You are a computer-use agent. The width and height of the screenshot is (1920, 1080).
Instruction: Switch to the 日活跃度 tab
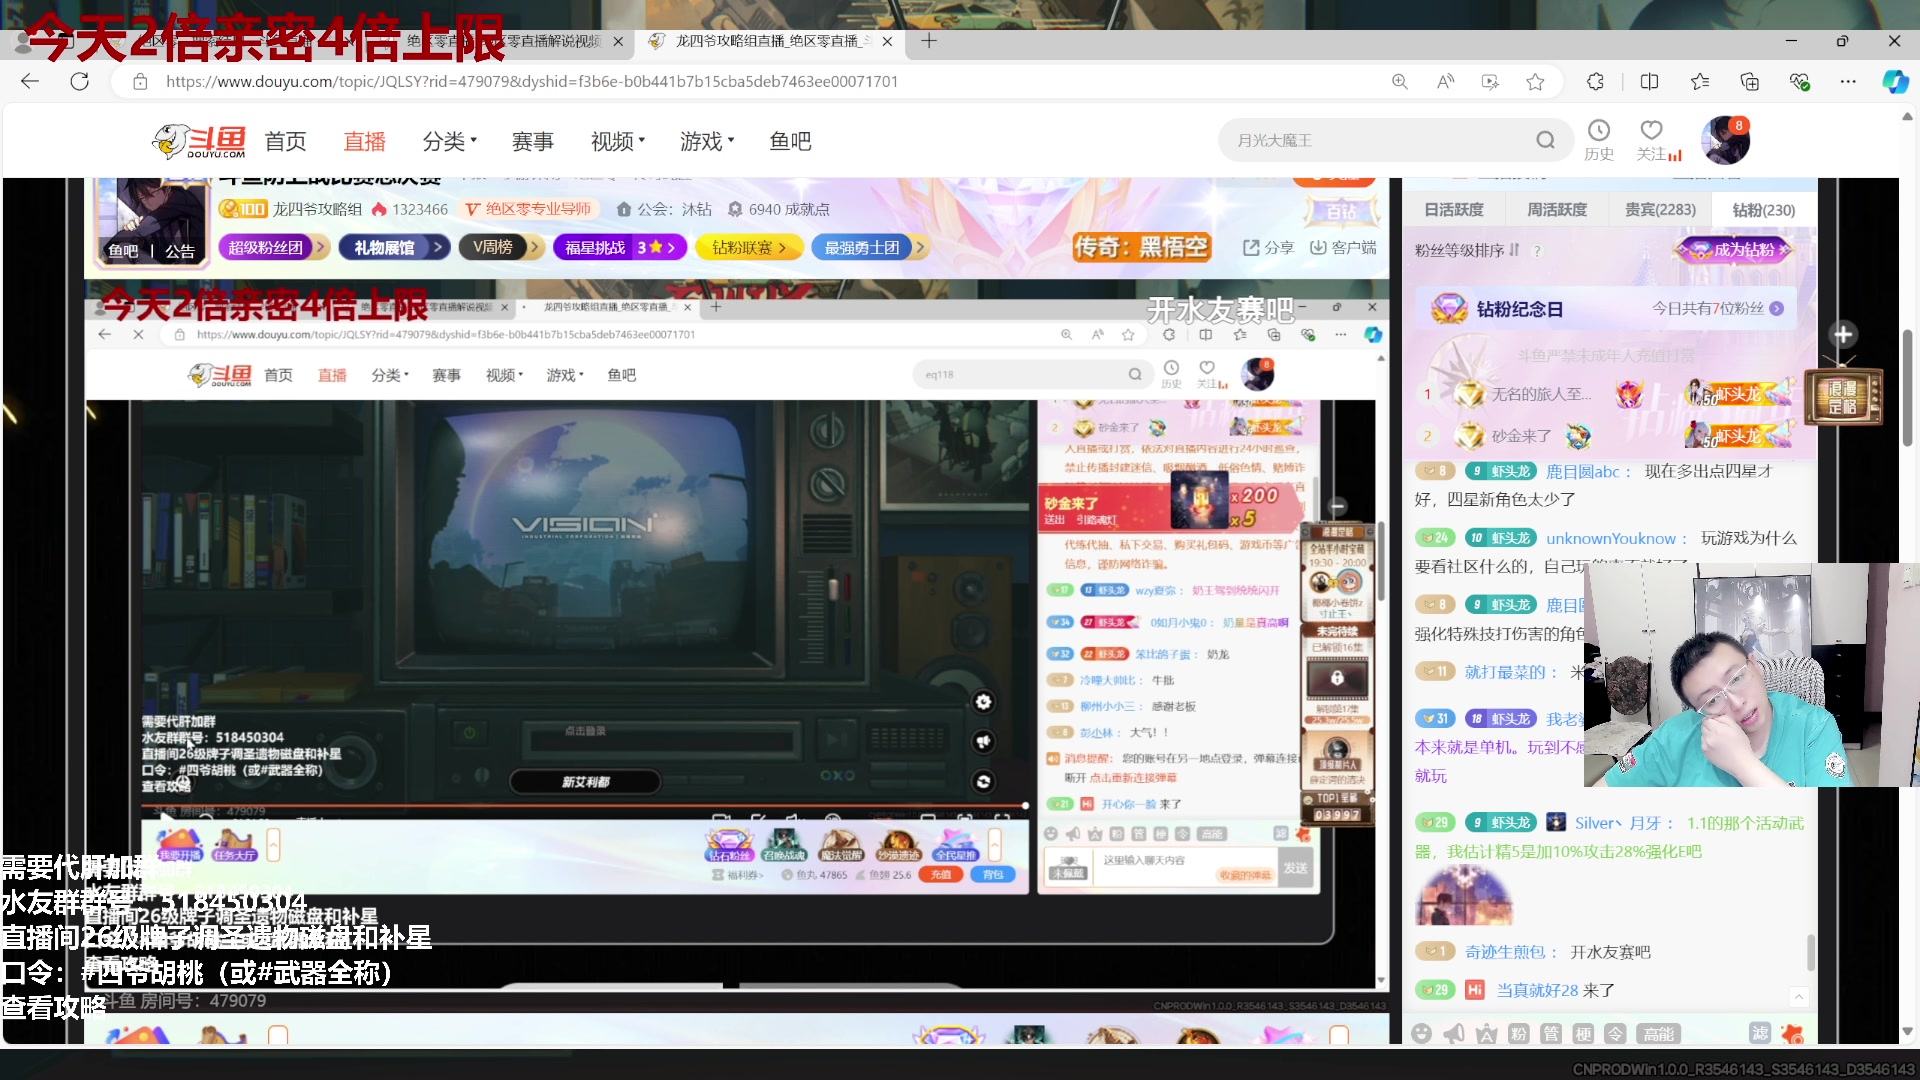click(1454, 210)
